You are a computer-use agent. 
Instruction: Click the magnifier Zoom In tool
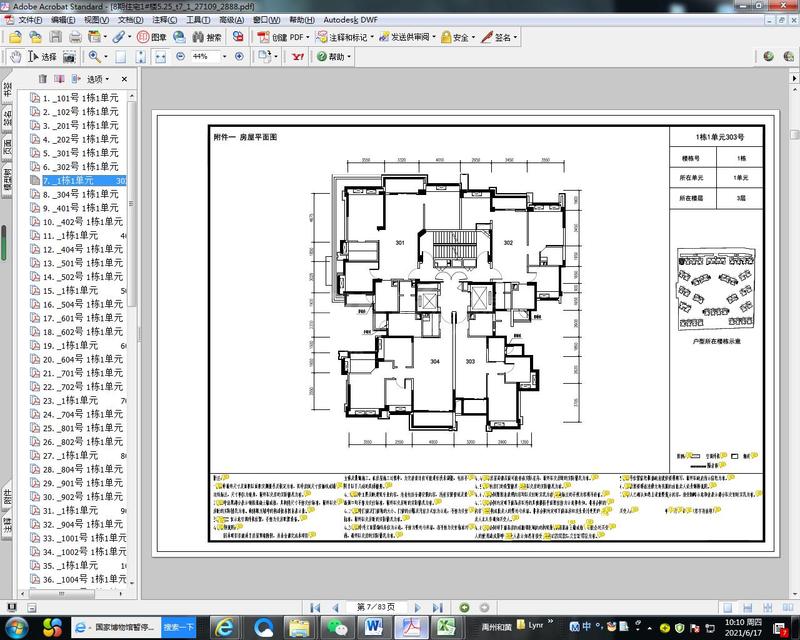click(94, 57)
